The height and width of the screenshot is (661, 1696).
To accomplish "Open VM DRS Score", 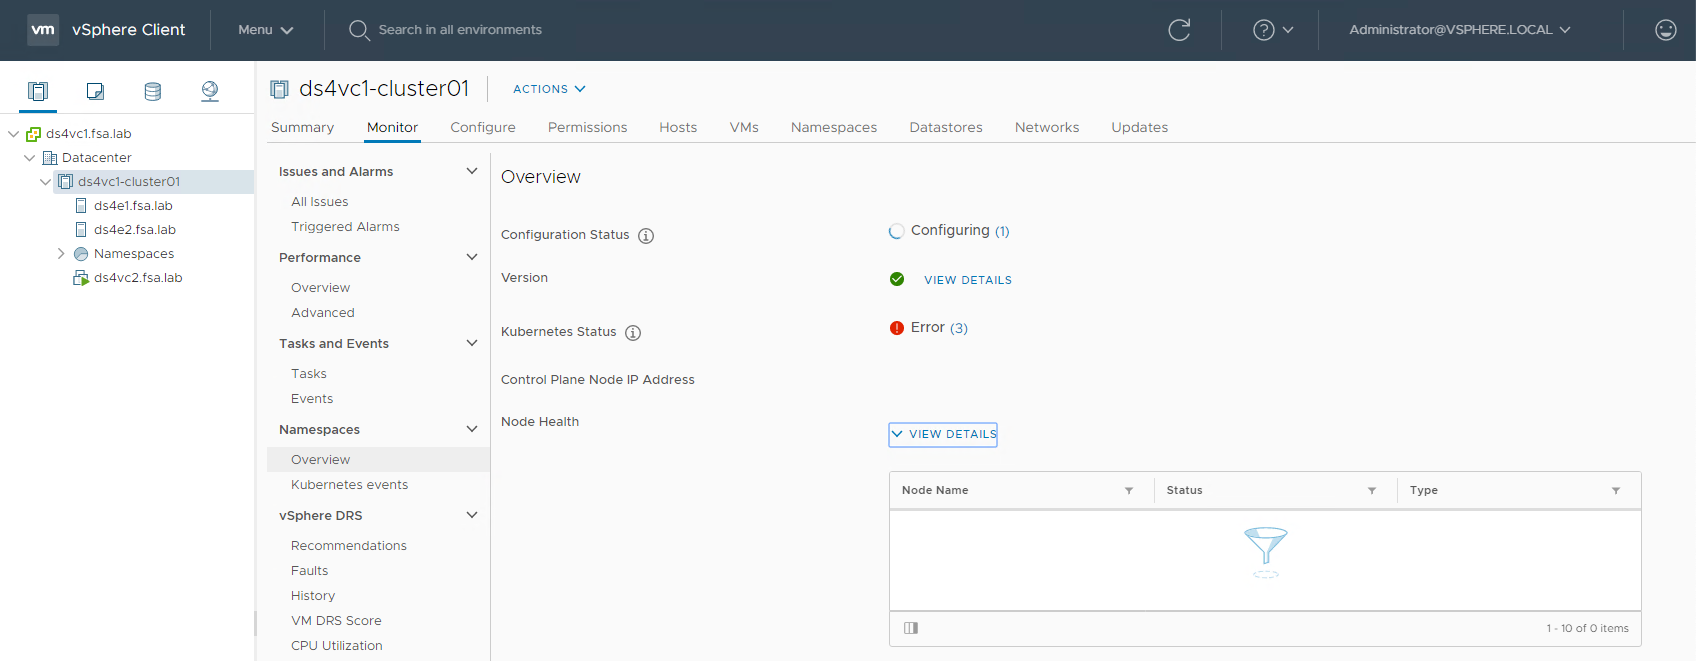I will tap(336, 621).
